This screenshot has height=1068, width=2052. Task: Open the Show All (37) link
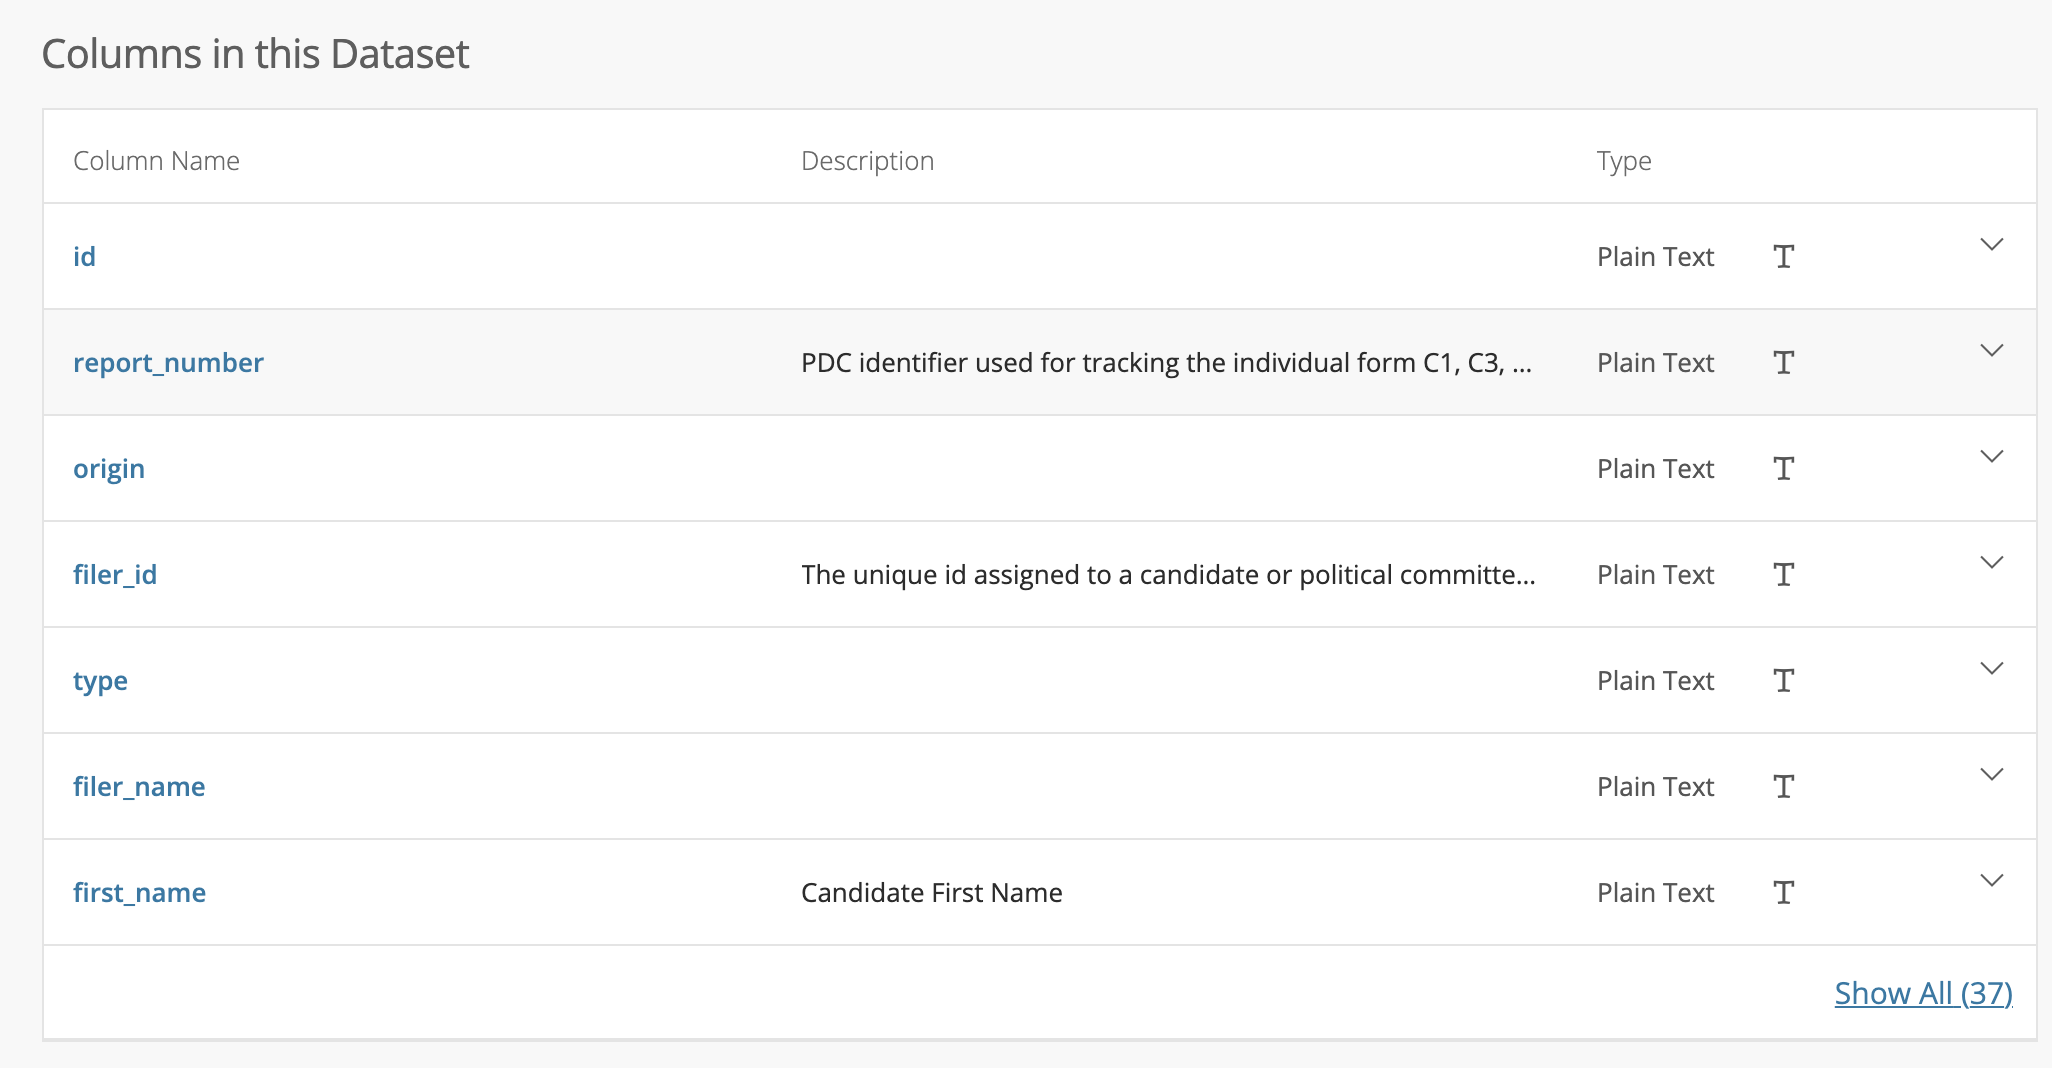1923,993
